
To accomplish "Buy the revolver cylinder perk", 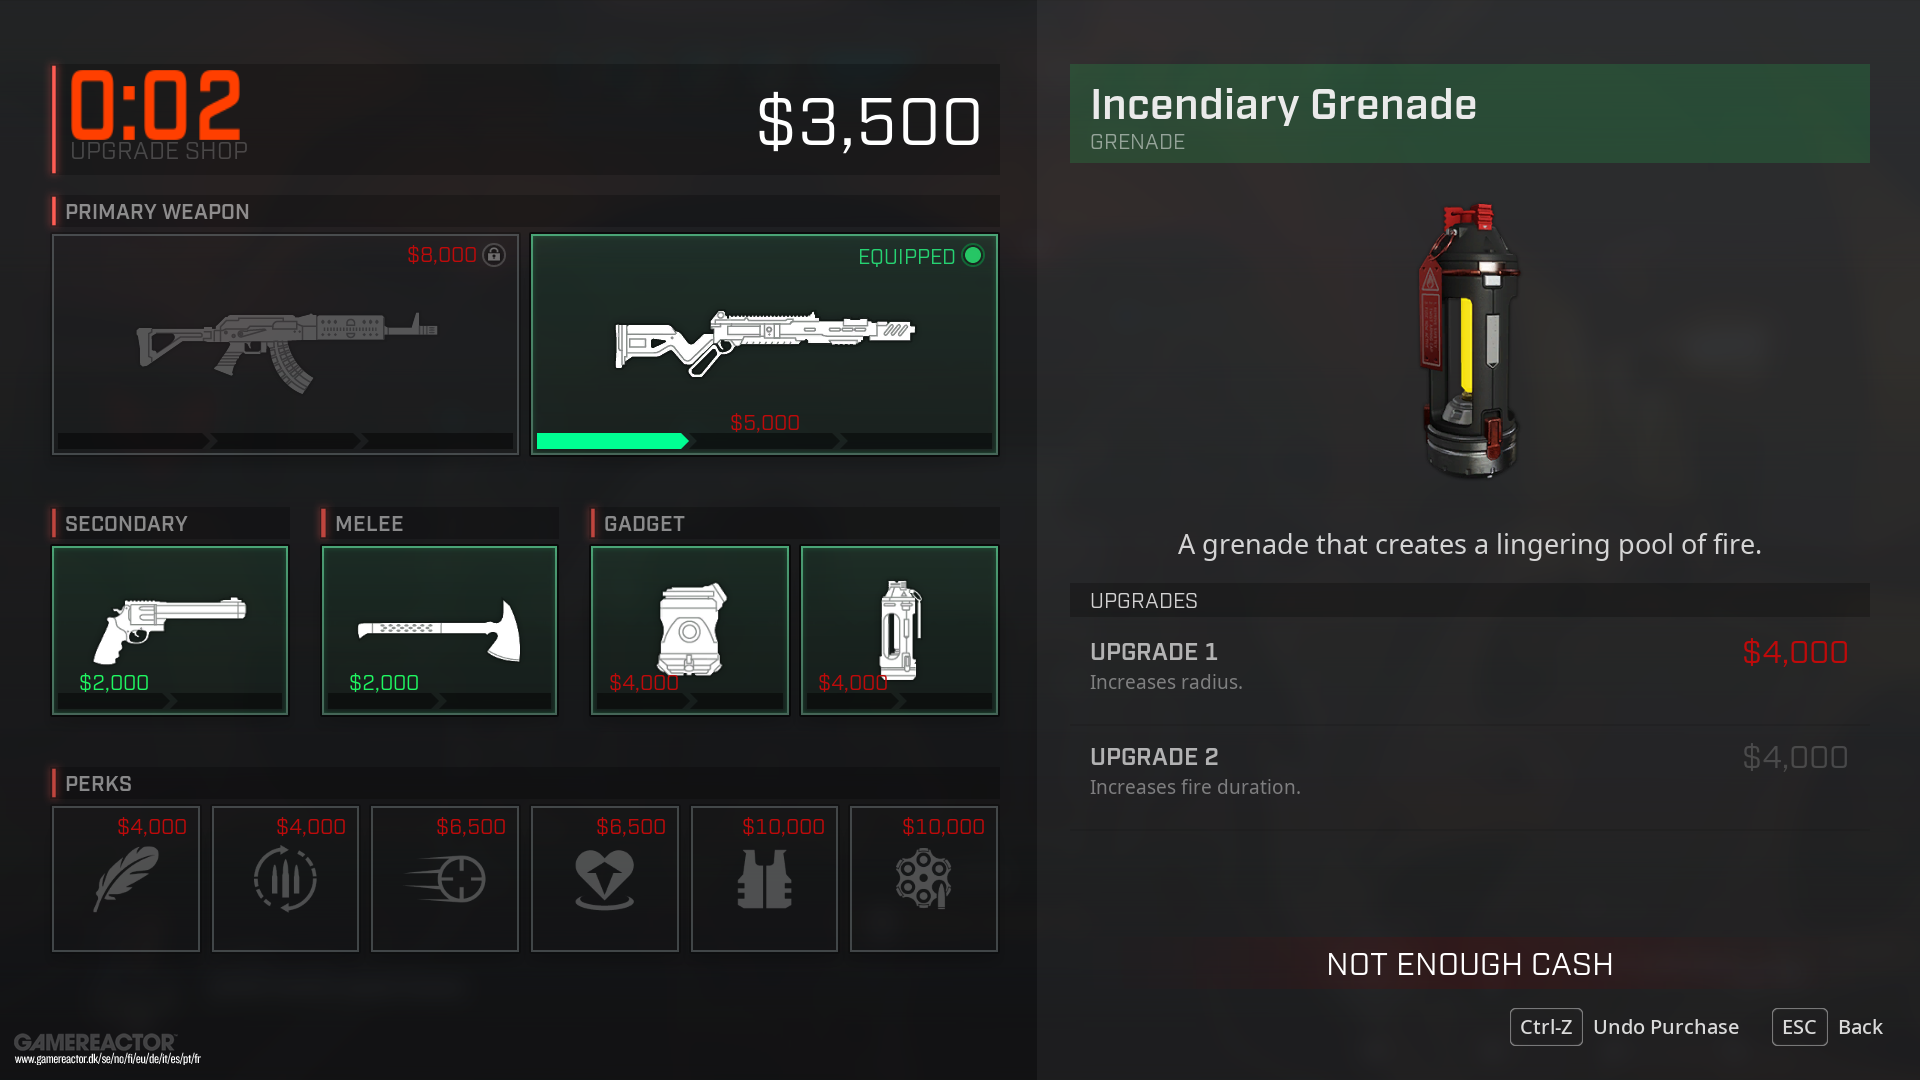I will click(x=924, y=878).
